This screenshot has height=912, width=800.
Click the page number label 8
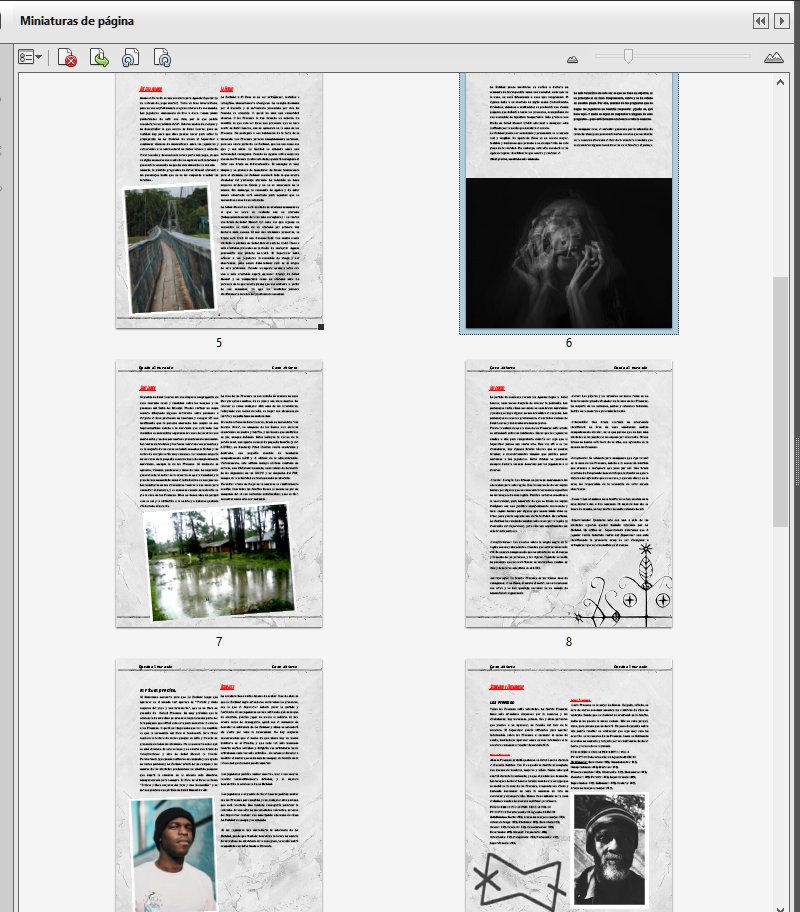[x=568, y=642]
